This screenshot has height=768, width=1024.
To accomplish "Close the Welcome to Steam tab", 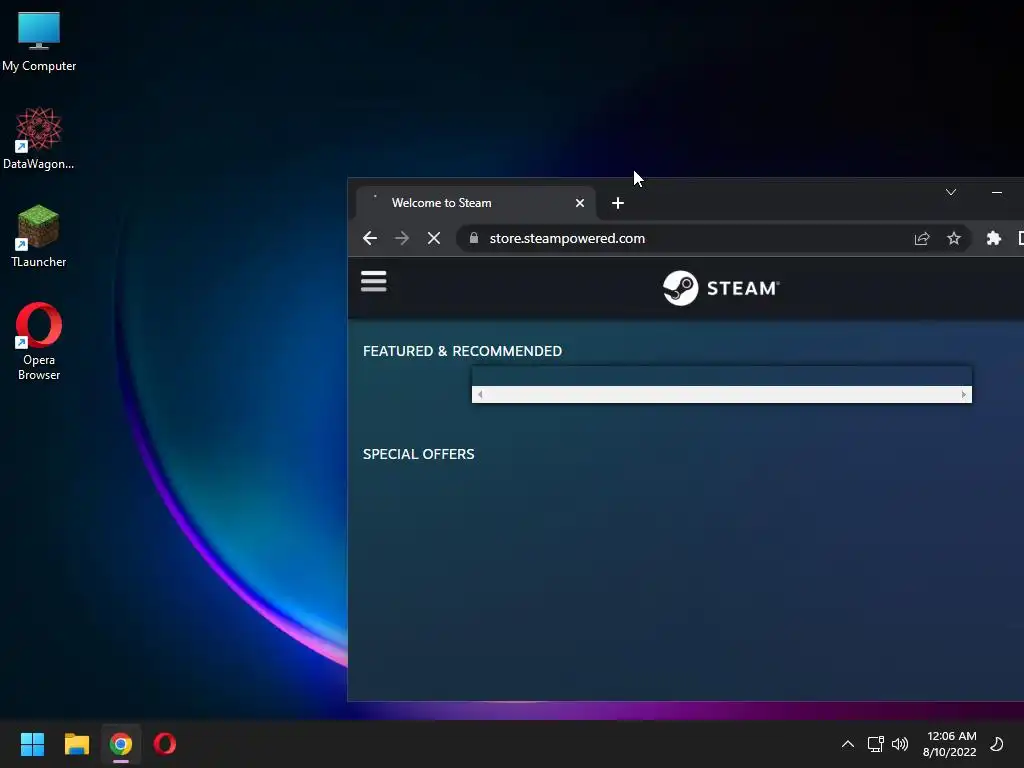I will pos(579,203).
